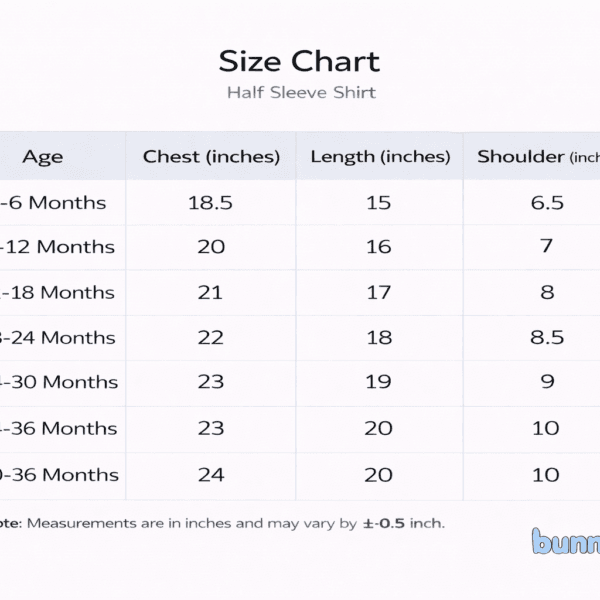Click the length value 17
The image size is (600, 600).
pyautogui.click(x=378, y=293)
